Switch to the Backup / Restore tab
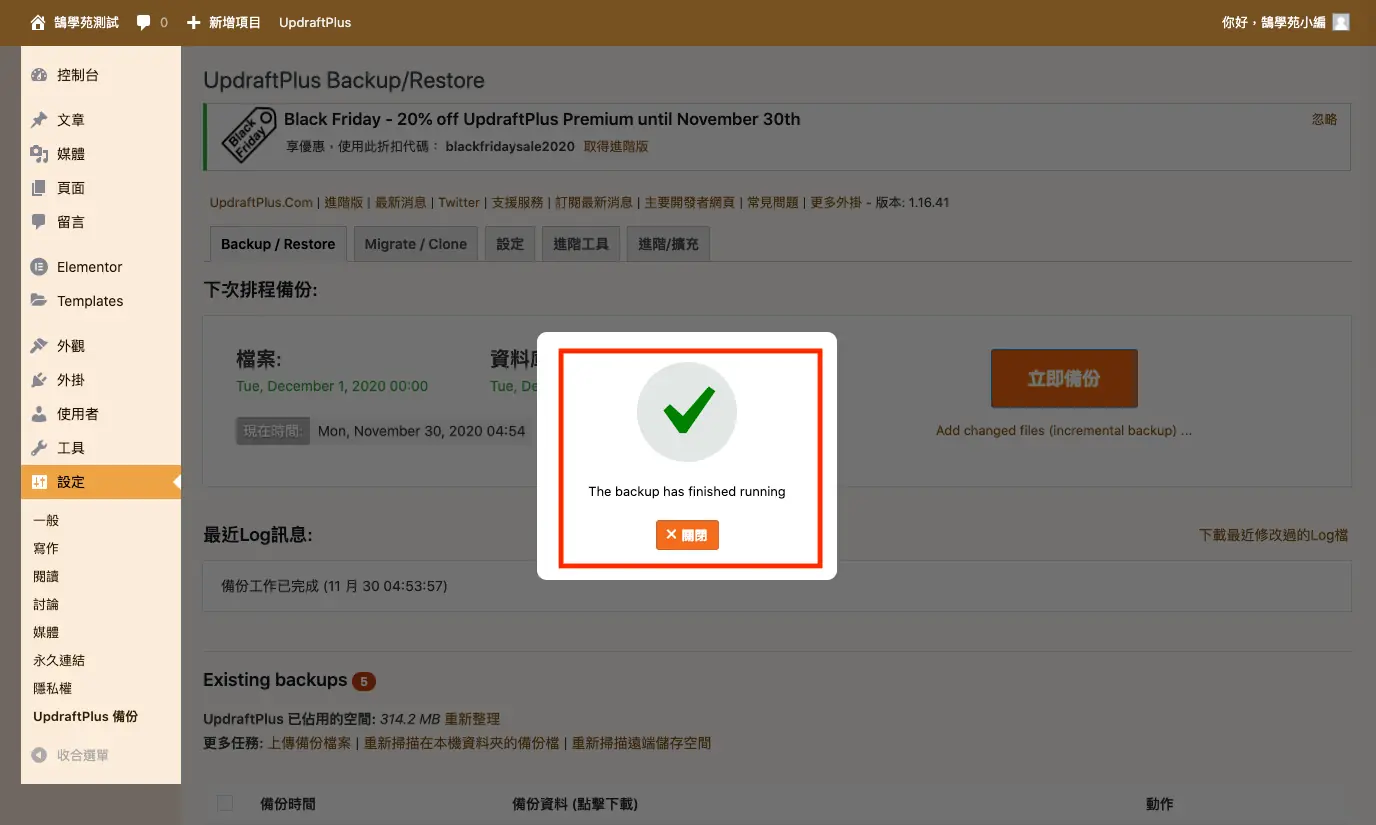This screenshot has height=825, width=1376. 278,244
